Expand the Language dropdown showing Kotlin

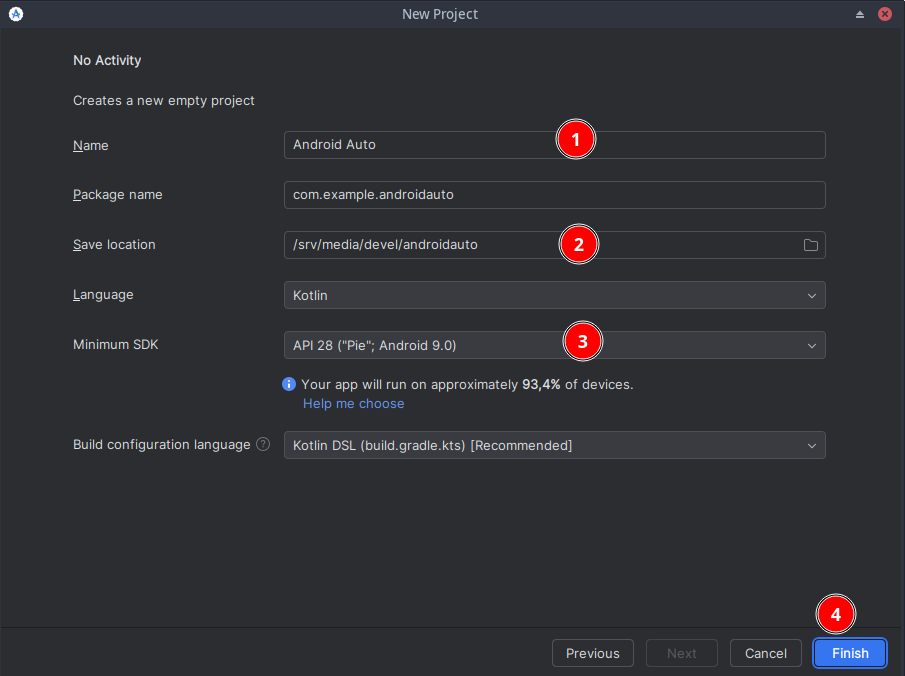pyautogui.click(x=554, y=295)
